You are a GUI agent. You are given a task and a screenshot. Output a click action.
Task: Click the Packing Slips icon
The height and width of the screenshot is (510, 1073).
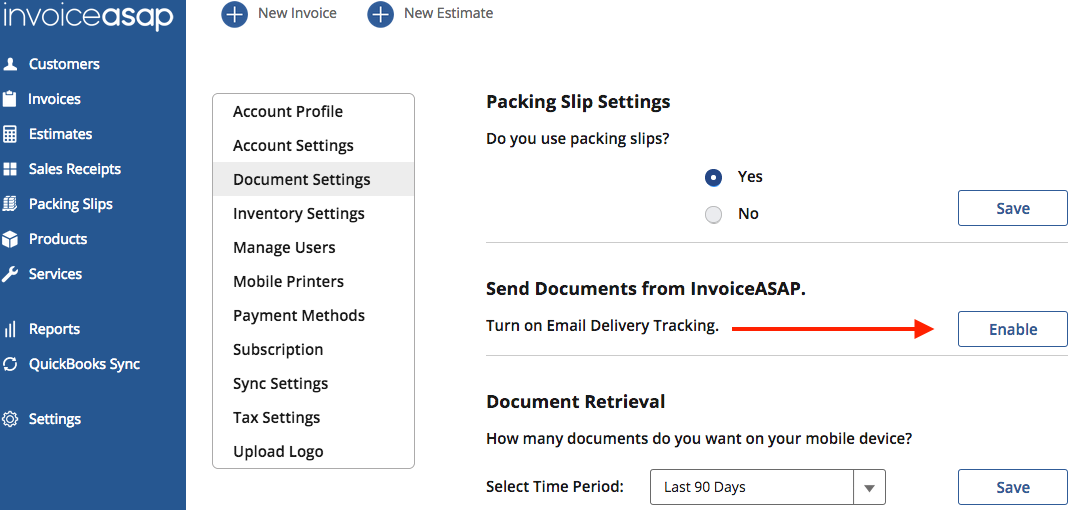coord(10,204)
